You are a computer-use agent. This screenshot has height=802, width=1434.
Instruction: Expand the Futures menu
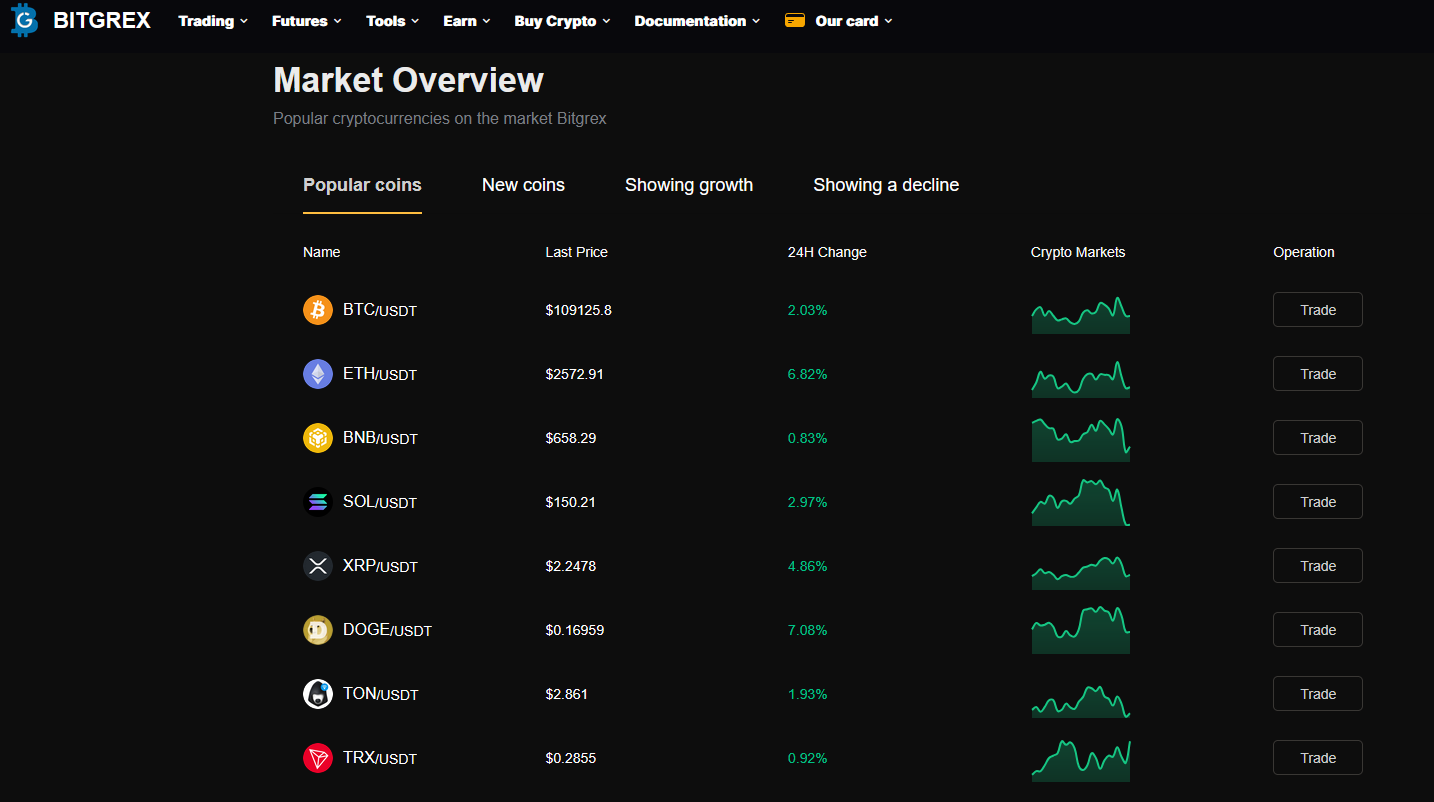pyautogui.click(x=306, y=21)
